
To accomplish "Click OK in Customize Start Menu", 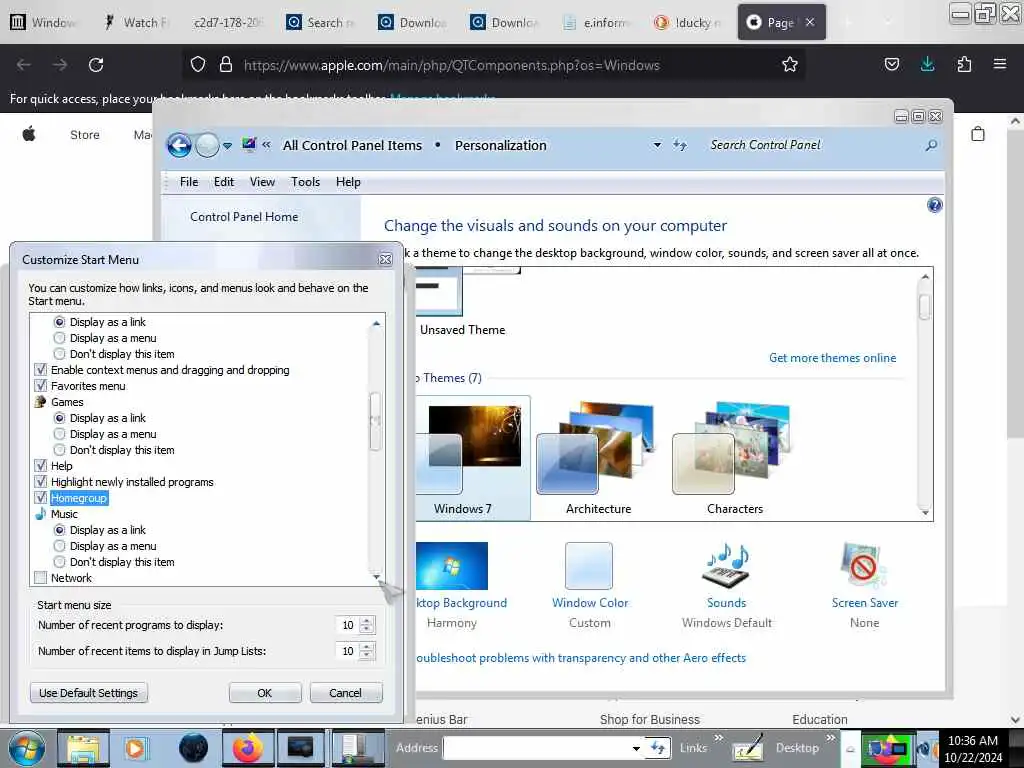I will [264, 693].
